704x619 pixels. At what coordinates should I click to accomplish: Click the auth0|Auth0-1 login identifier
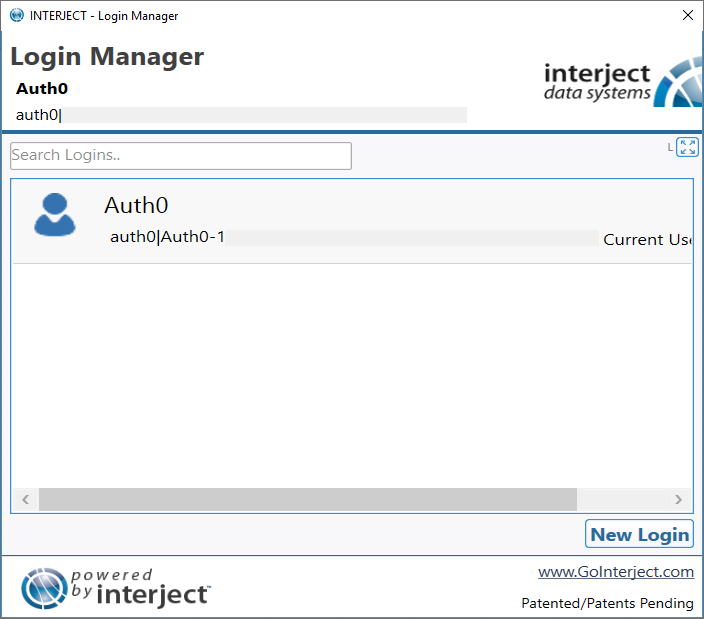click(x=167, y=237)
